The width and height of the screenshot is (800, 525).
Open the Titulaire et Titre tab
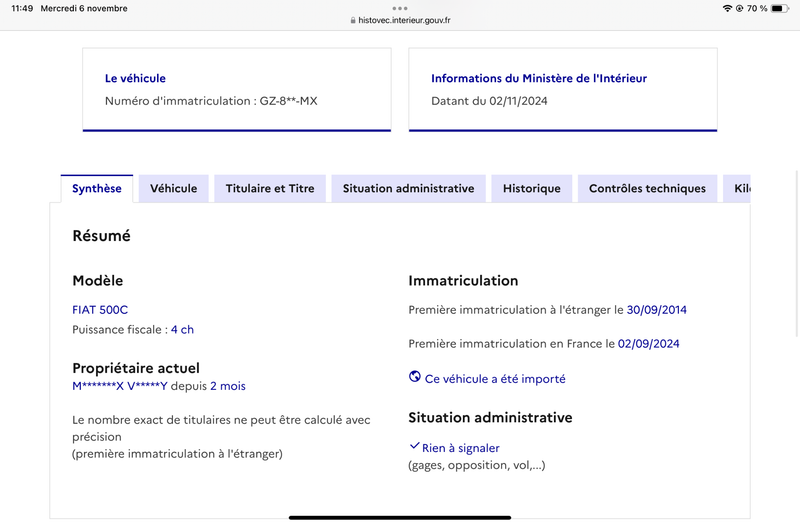(270, 188)
